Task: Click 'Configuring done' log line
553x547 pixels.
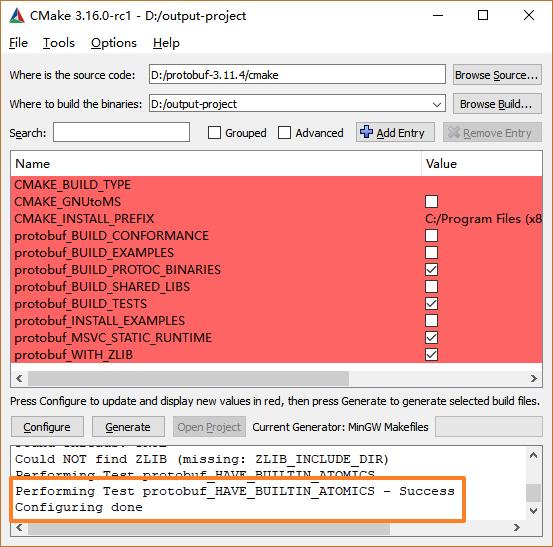Action: point(79,507)
